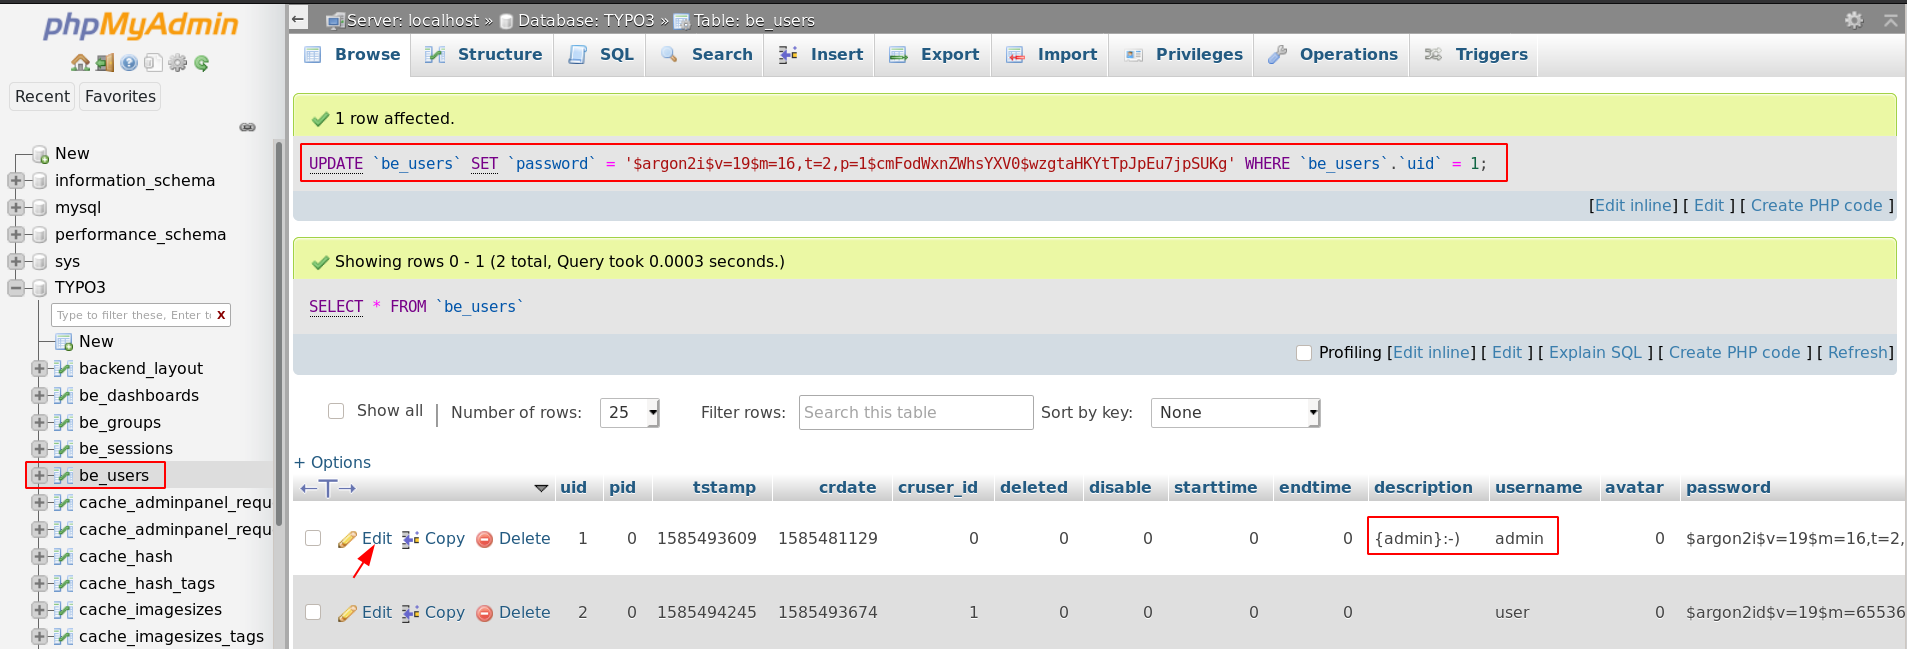Viewport: 1907px width, 649px height.
Task: Open the Operations tab
Action: click(1332, 55)
